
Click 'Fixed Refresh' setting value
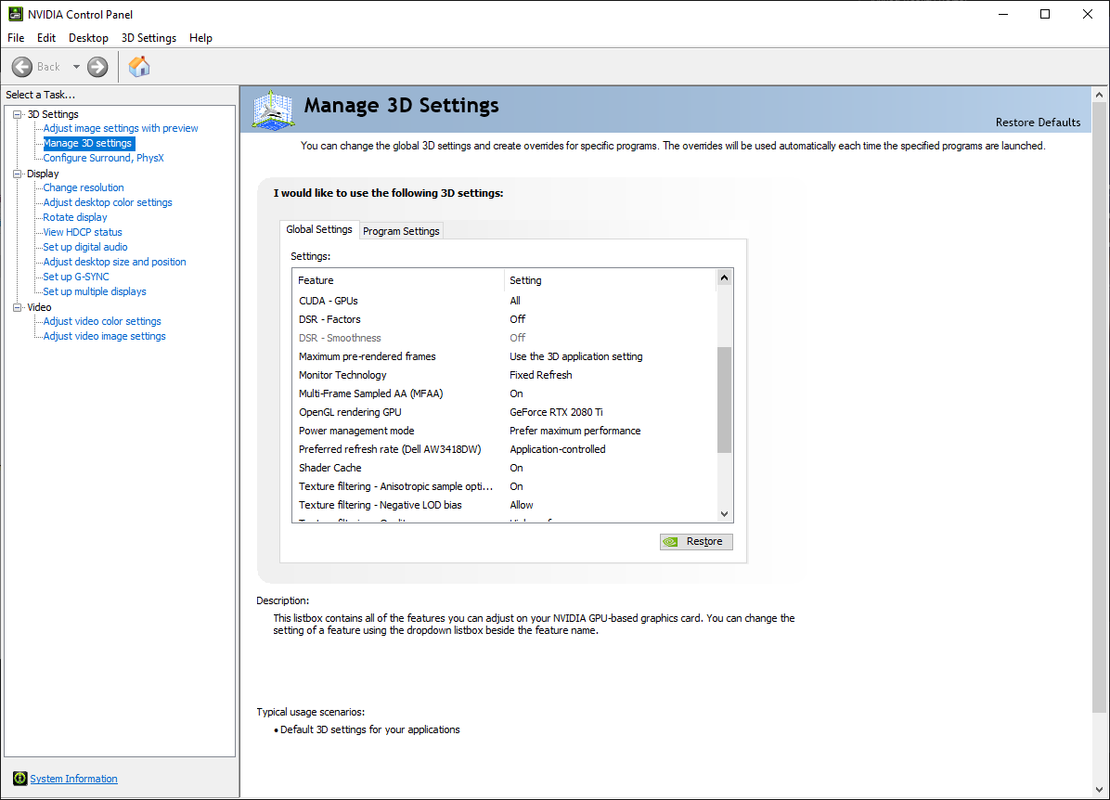pyautogui.click(x=541, y=375)
